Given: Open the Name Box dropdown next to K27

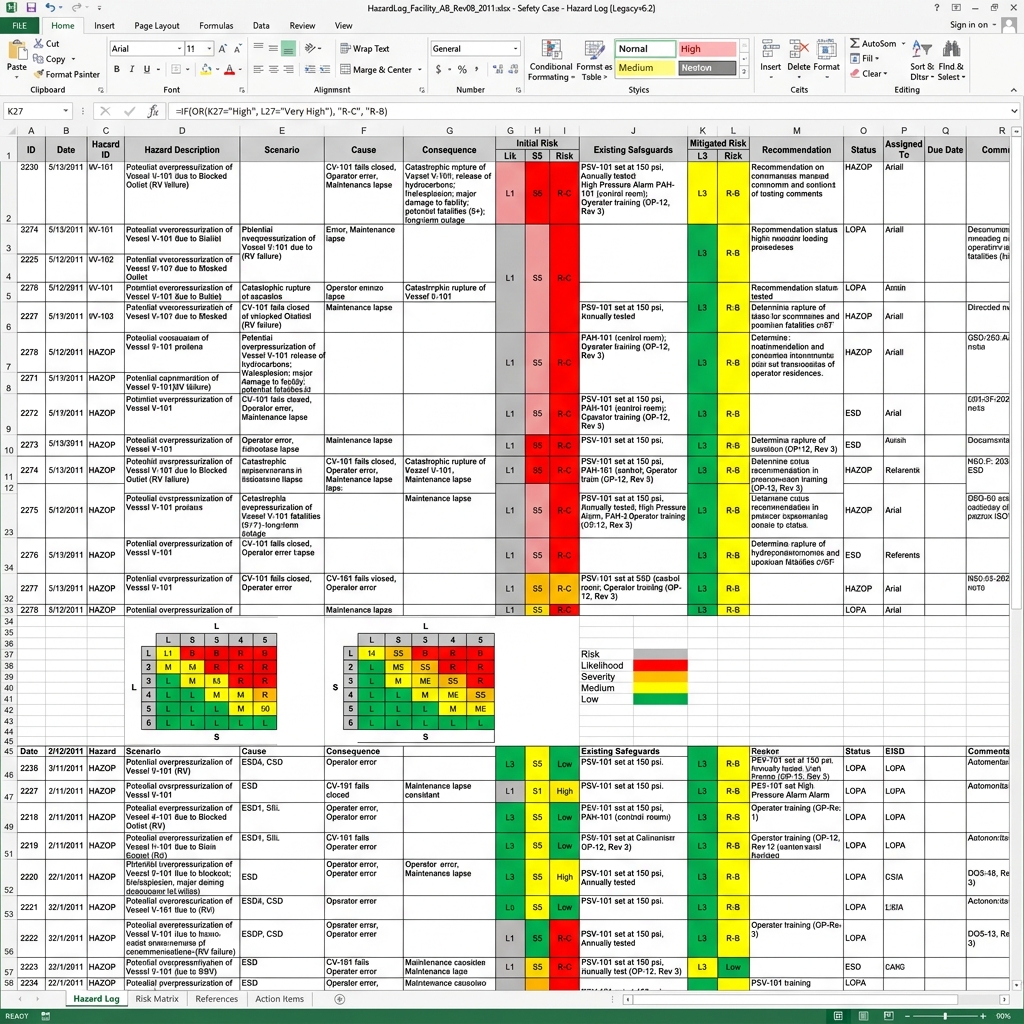Looking at the screenshot, I should 65,111.
